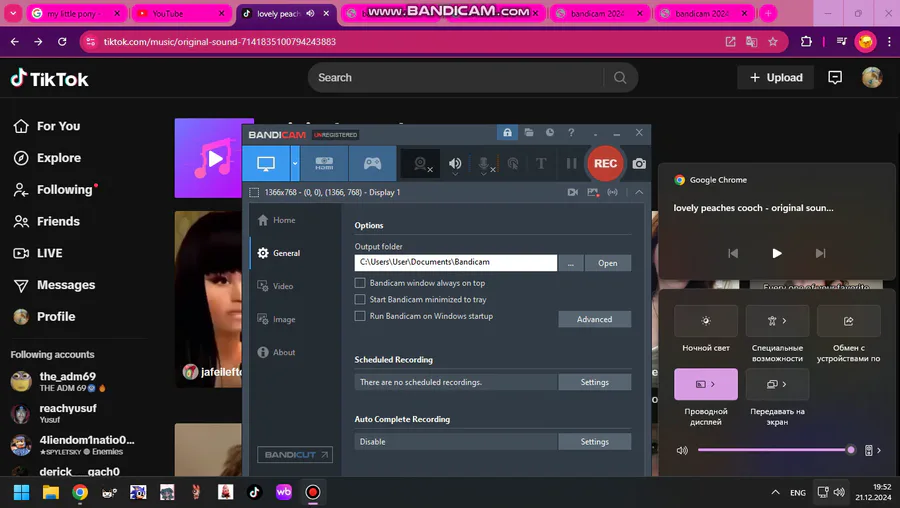
Task: Enable Start Bandicam minimized to tray
Action: 360,300
